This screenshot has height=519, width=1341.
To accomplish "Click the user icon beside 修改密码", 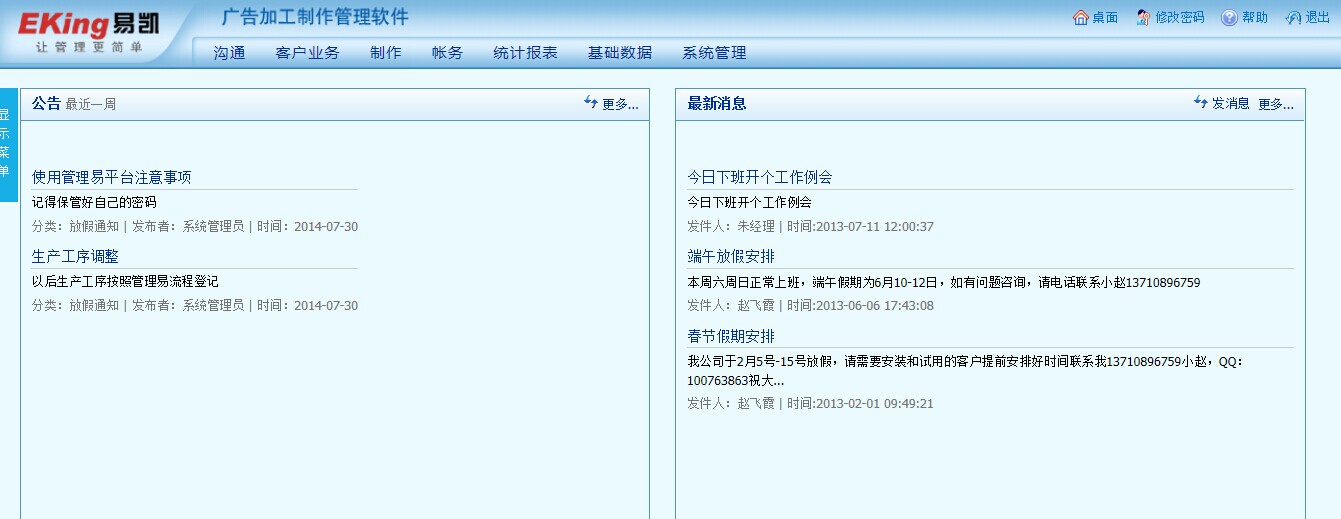I will (x=1143, y=17).
